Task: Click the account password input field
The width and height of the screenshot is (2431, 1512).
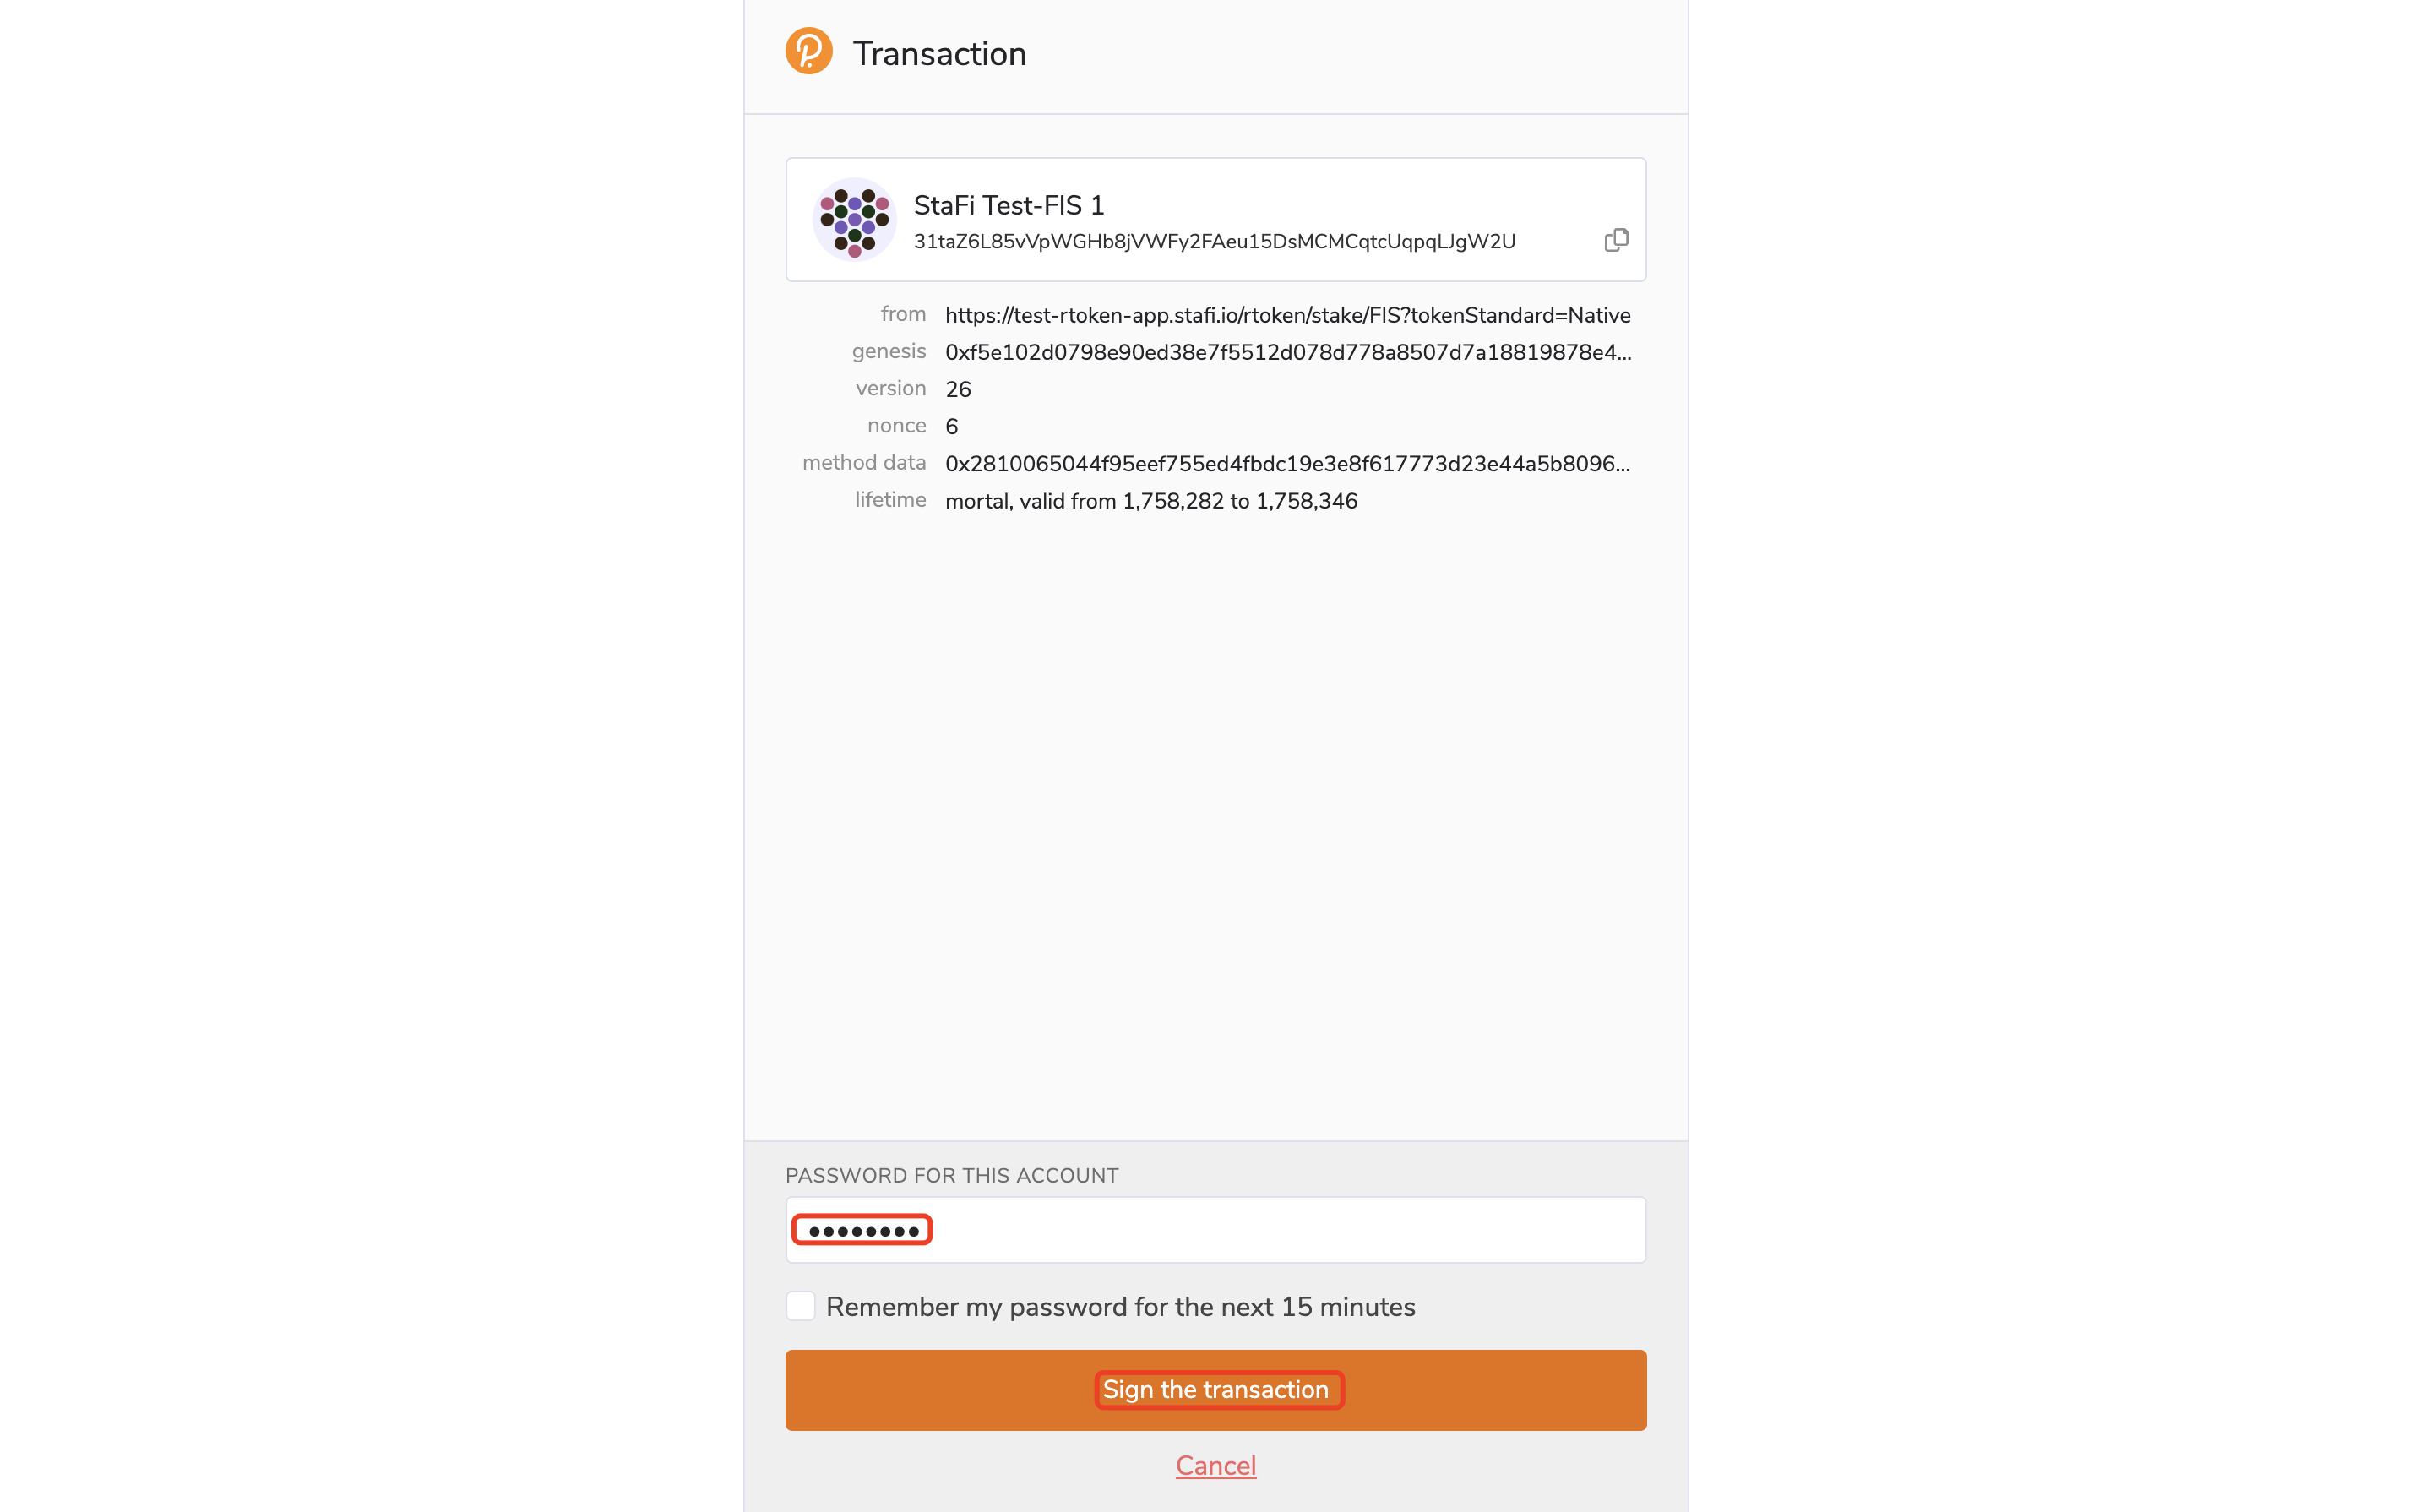Action: [1215, 1230]
